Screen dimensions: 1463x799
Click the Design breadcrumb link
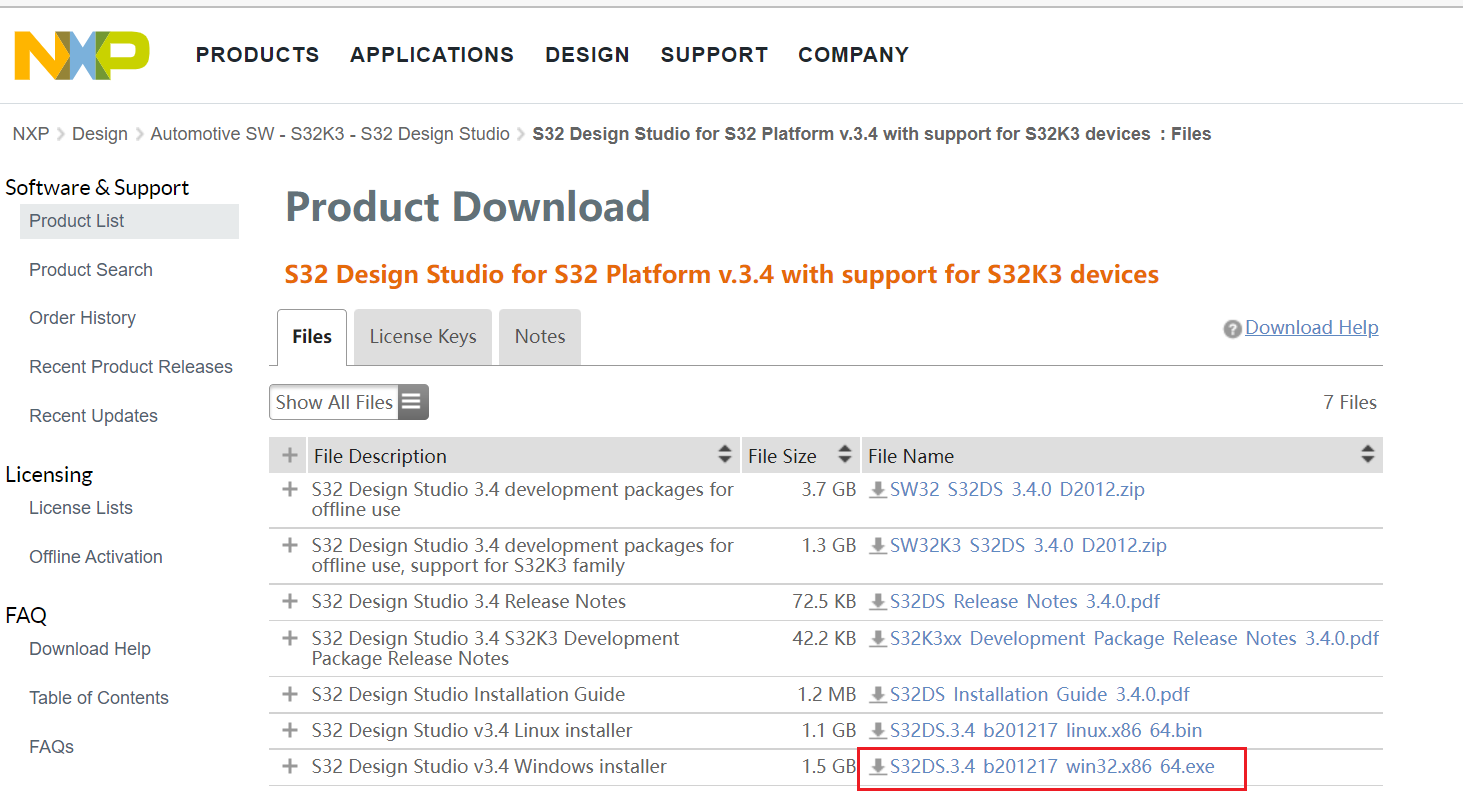100,134
